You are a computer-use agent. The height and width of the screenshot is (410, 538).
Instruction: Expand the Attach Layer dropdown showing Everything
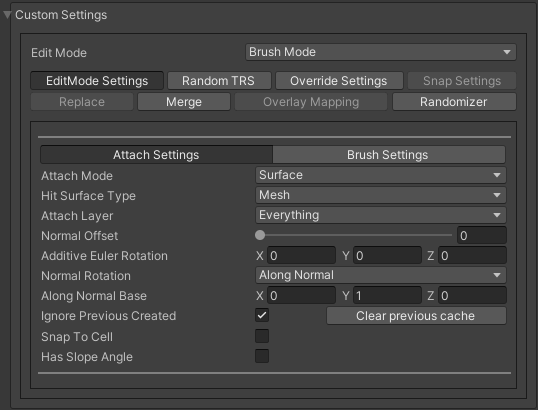point(381,215)
